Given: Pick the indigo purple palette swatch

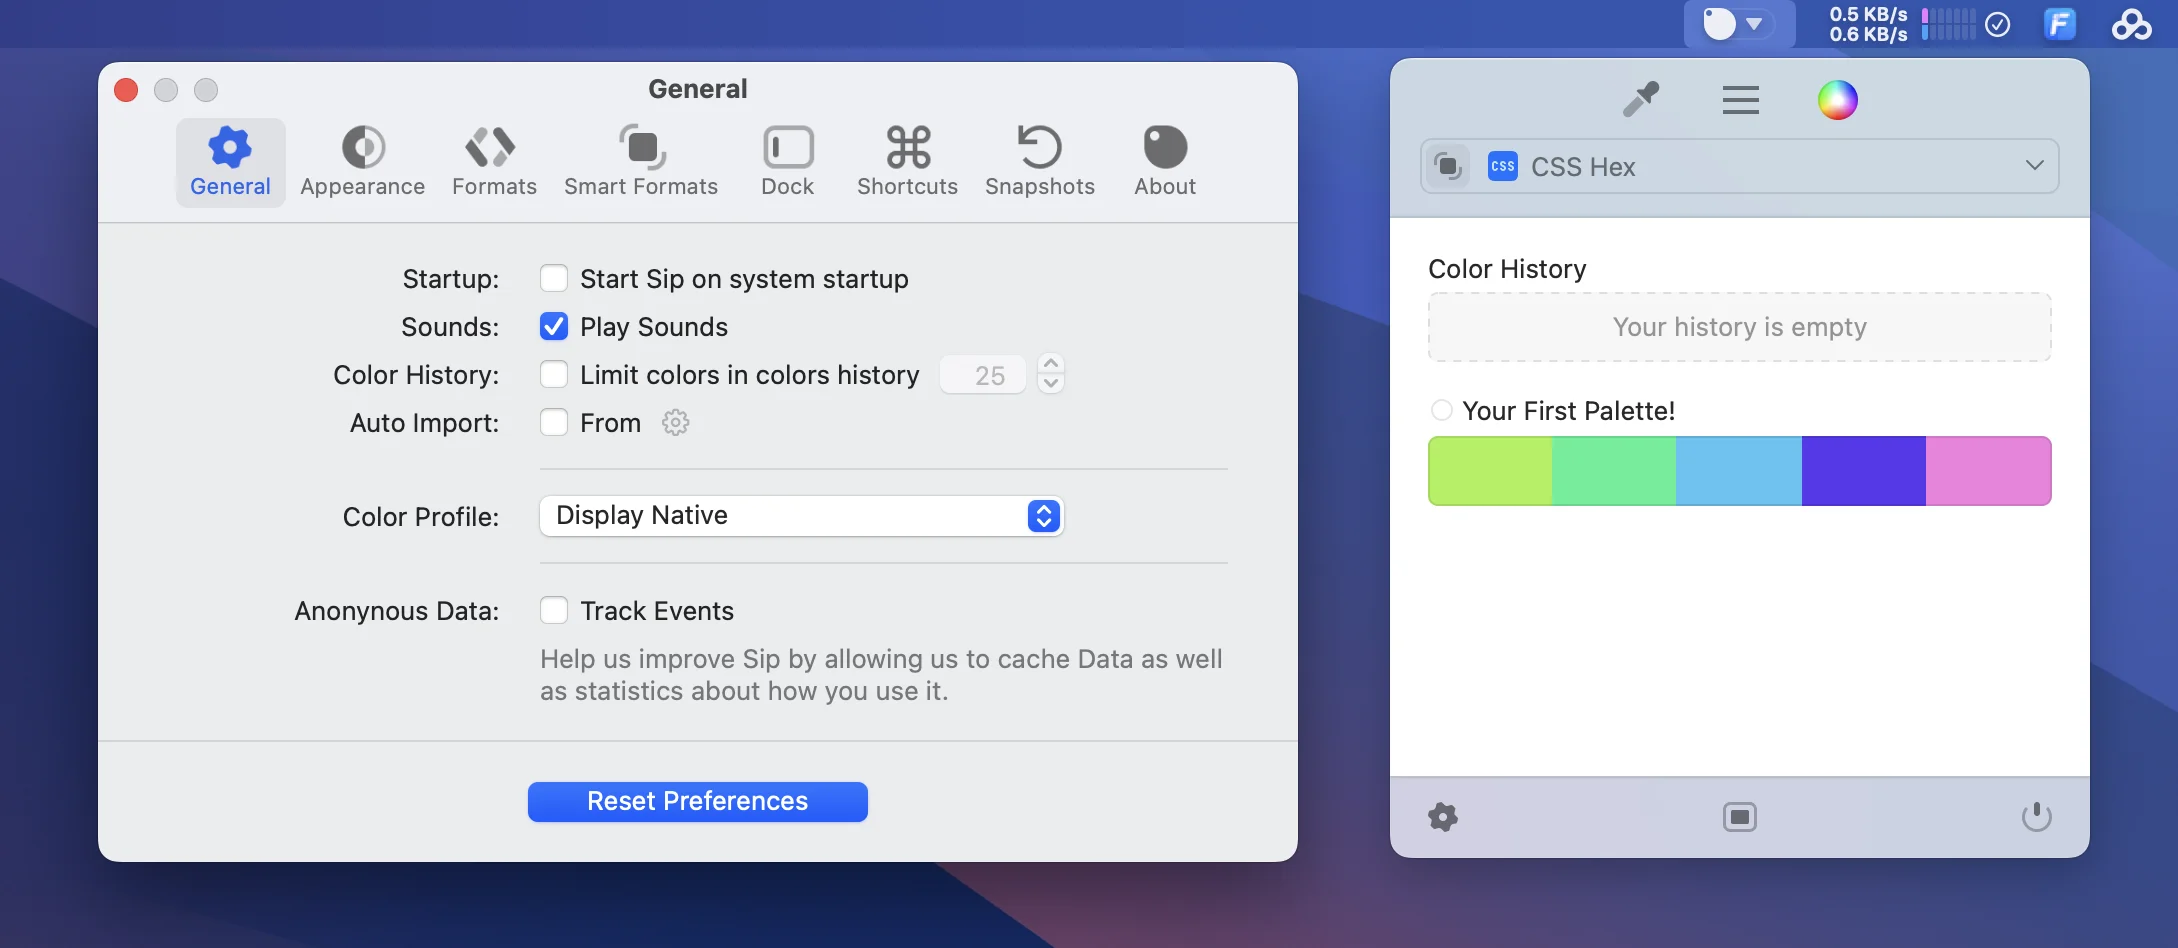Looking at the screenshot, I should [x=1864, y=471].
